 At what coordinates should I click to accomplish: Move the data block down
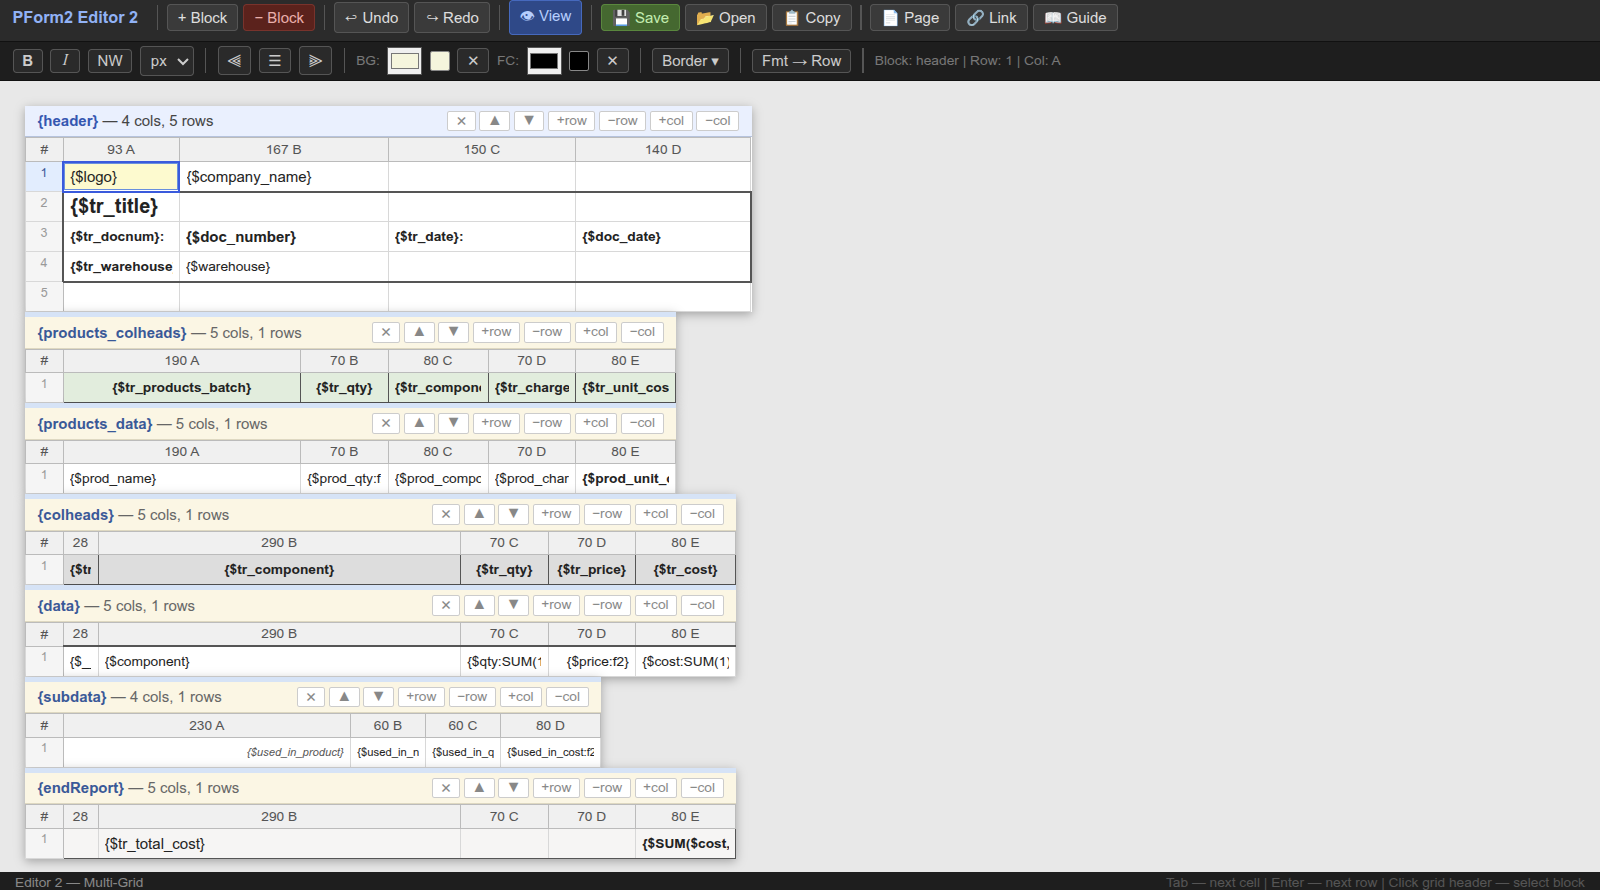(514, 605)
